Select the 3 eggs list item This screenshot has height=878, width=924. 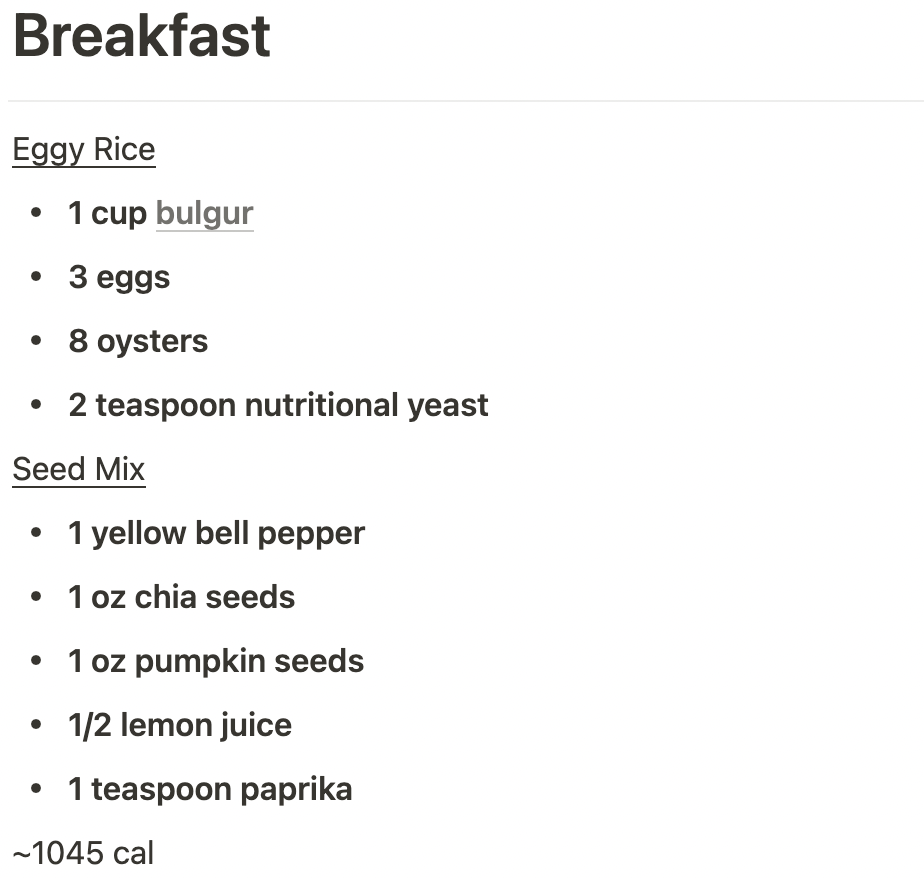pyautogui.click(x=119, y=277)
